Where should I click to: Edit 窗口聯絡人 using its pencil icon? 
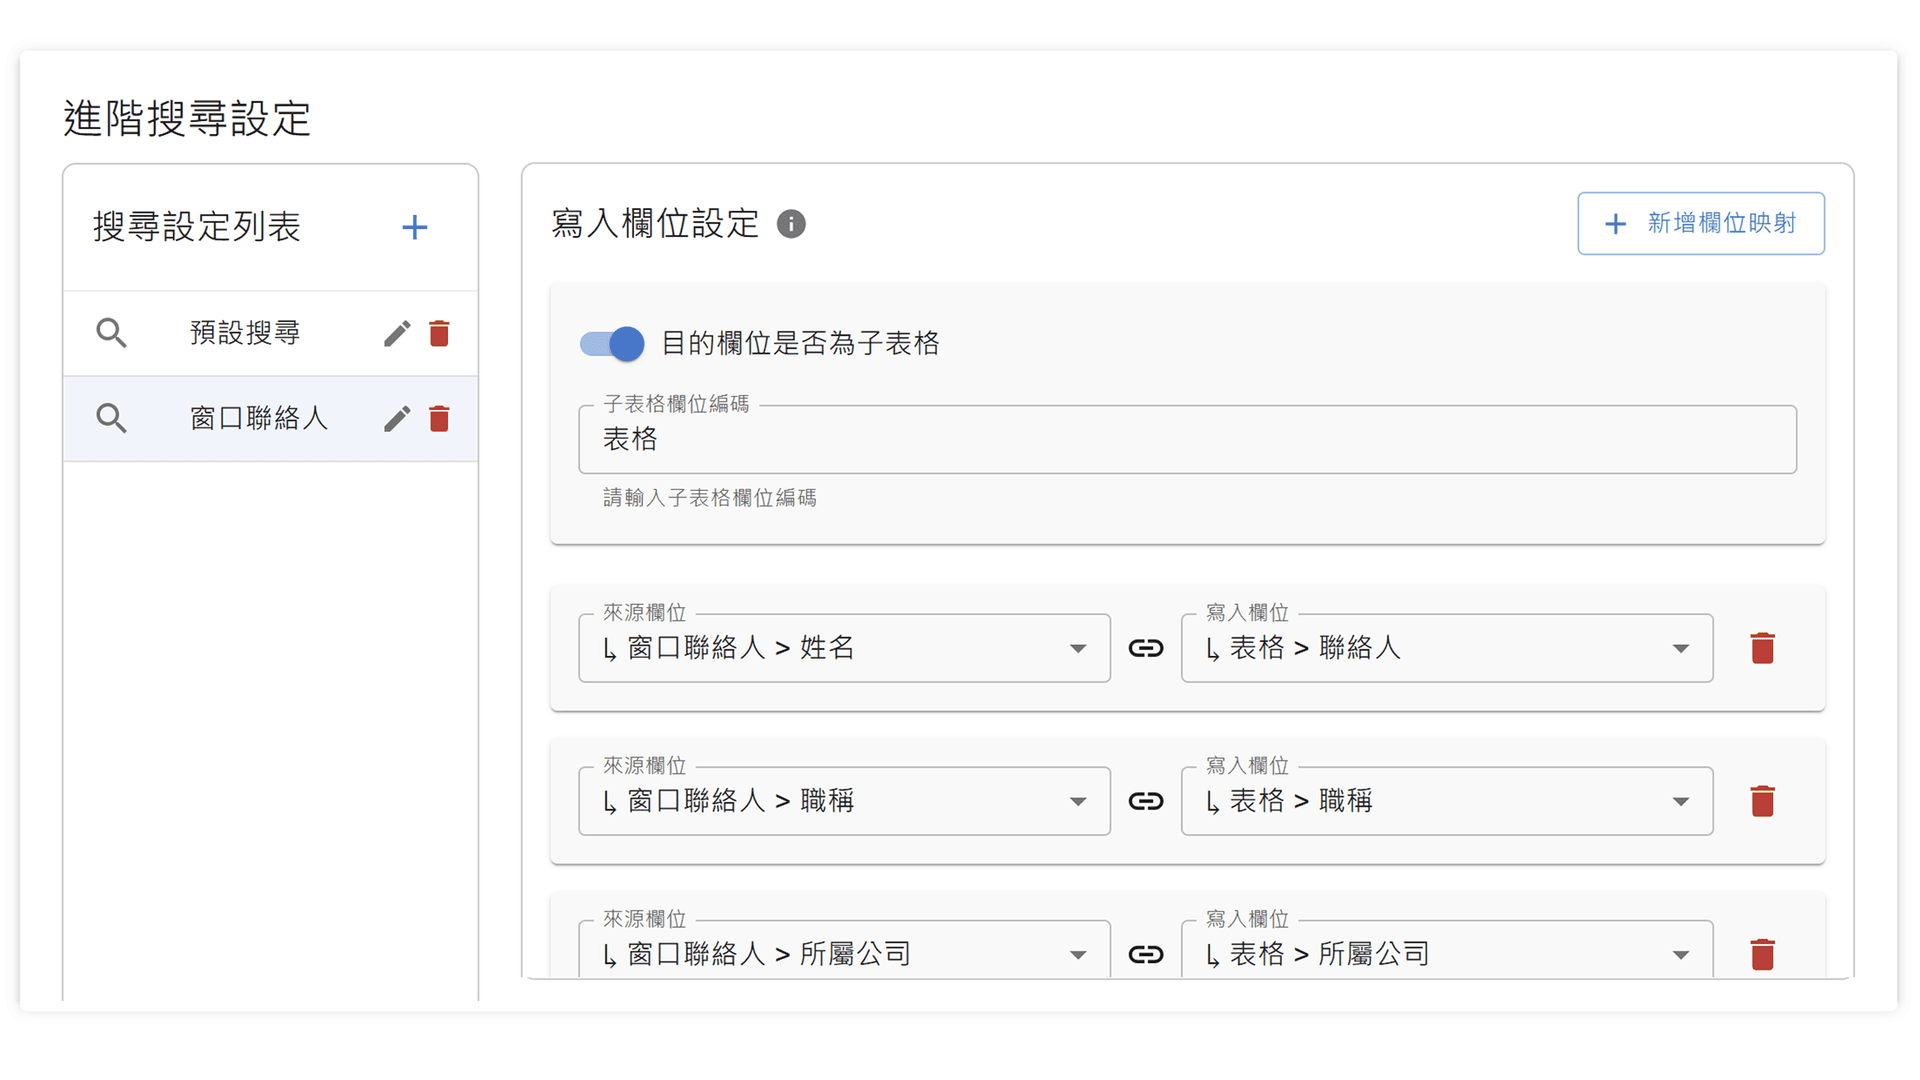pos(397,418)
